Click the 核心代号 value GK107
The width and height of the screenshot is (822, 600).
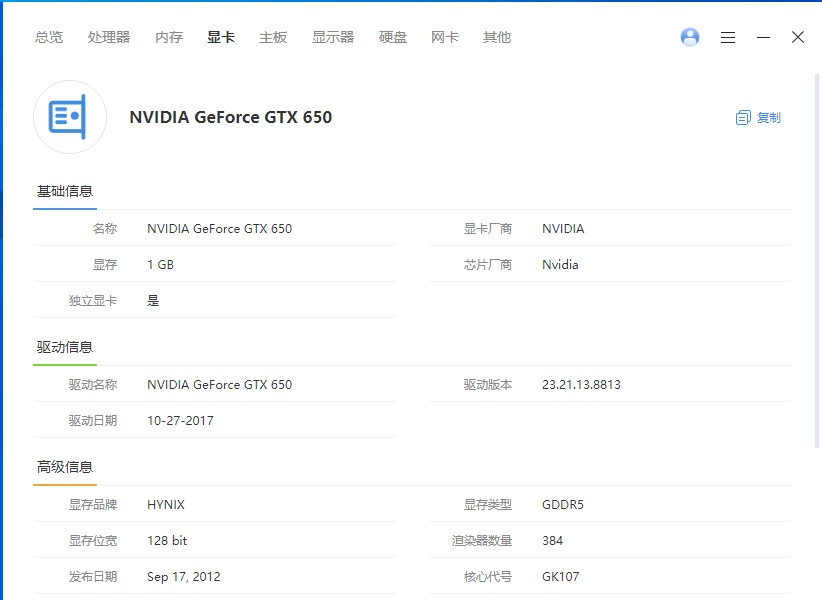[560, 577]
